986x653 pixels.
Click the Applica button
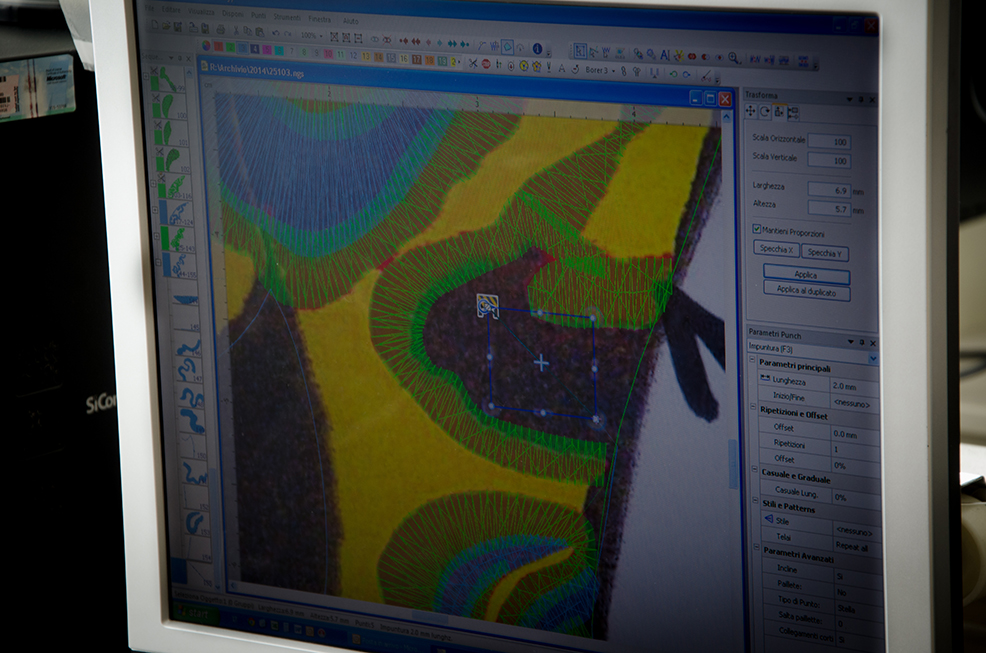(805, 274)
